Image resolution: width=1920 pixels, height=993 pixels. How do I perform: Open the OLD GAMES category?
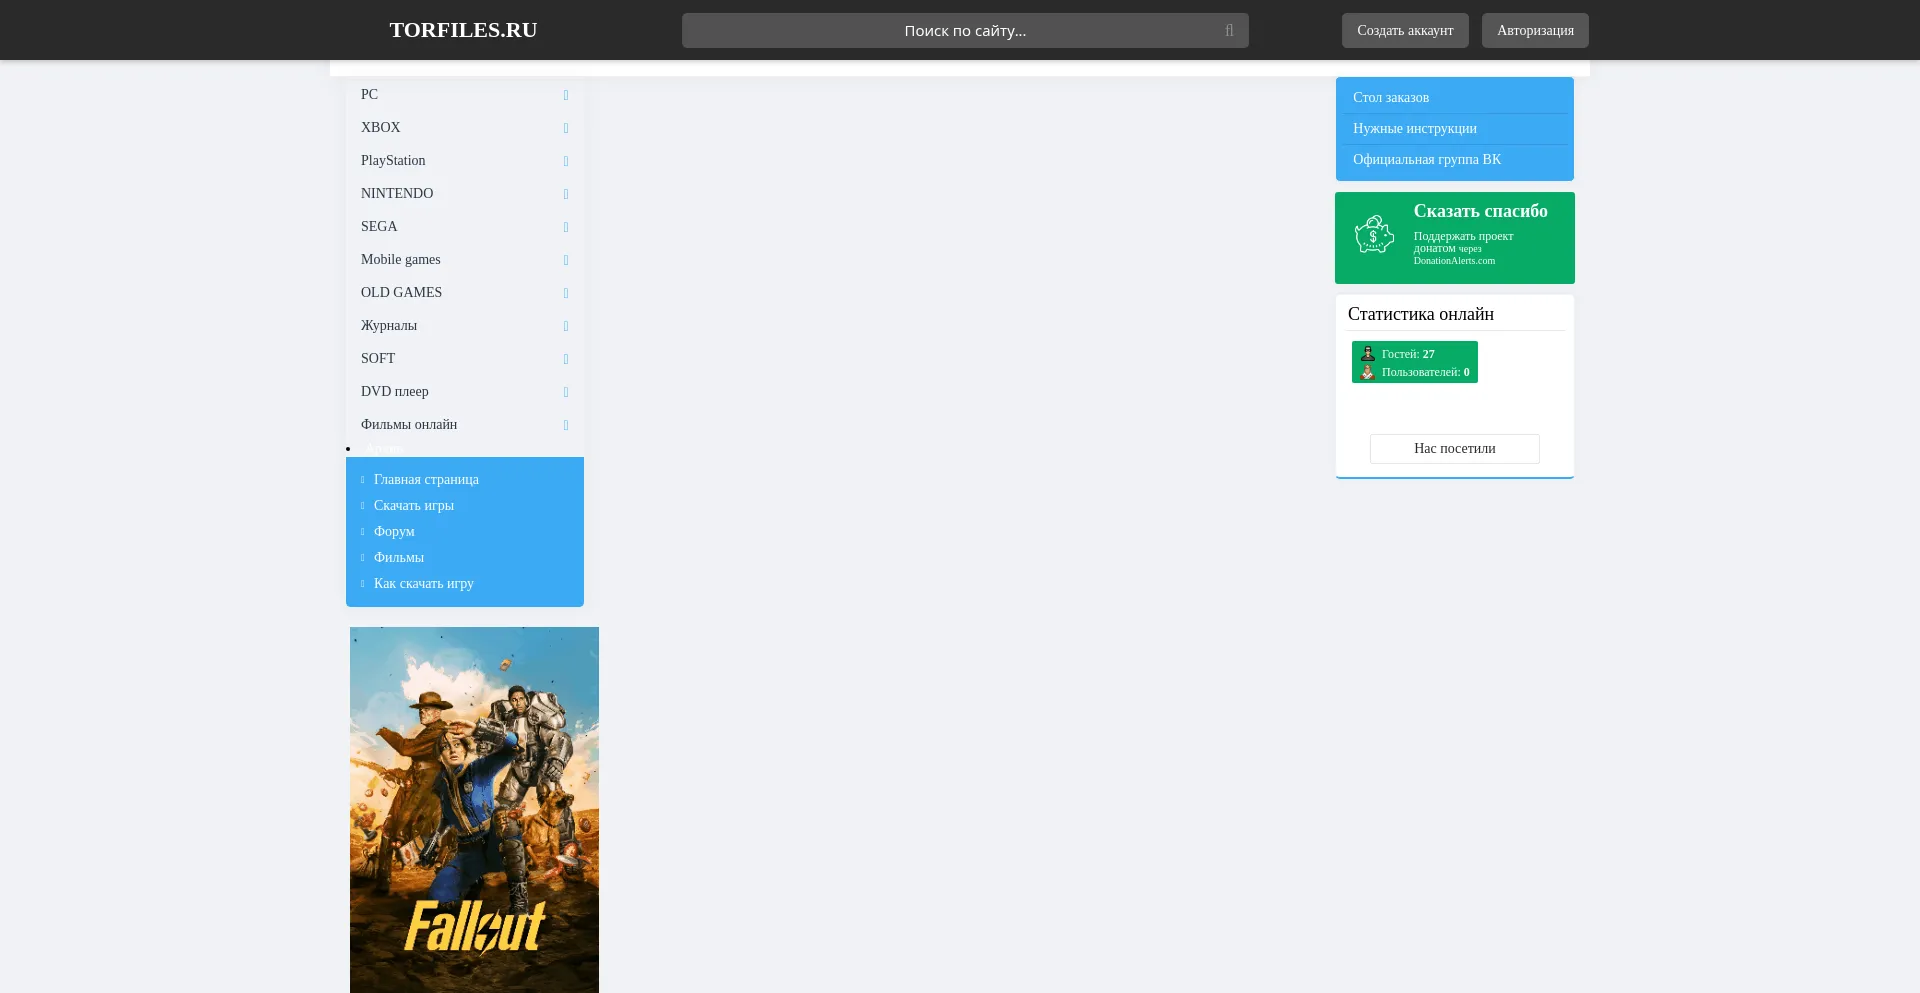401,292
